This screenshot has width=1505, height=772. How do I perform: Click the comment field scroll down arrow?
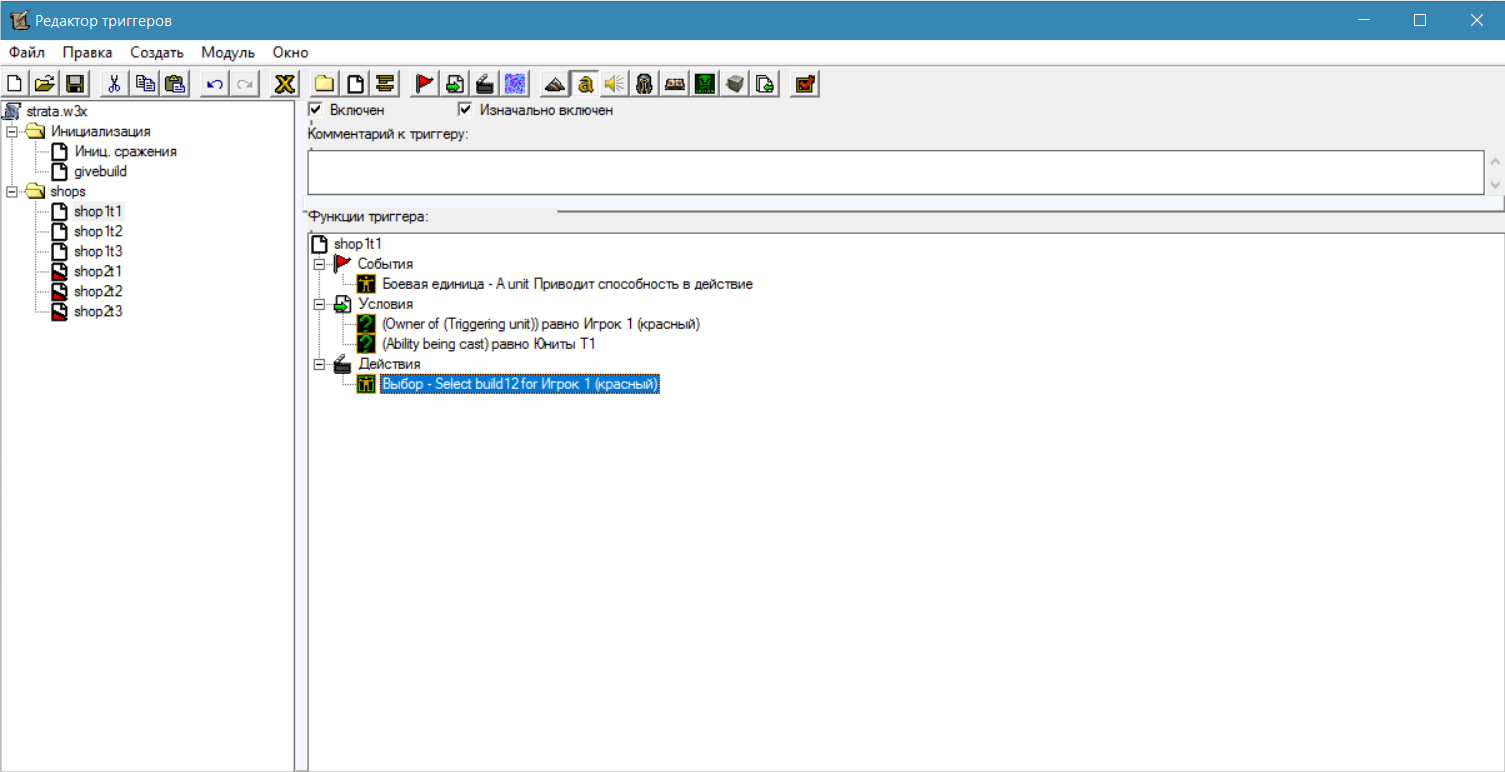pyautogui.click(x=1494, y=184)
